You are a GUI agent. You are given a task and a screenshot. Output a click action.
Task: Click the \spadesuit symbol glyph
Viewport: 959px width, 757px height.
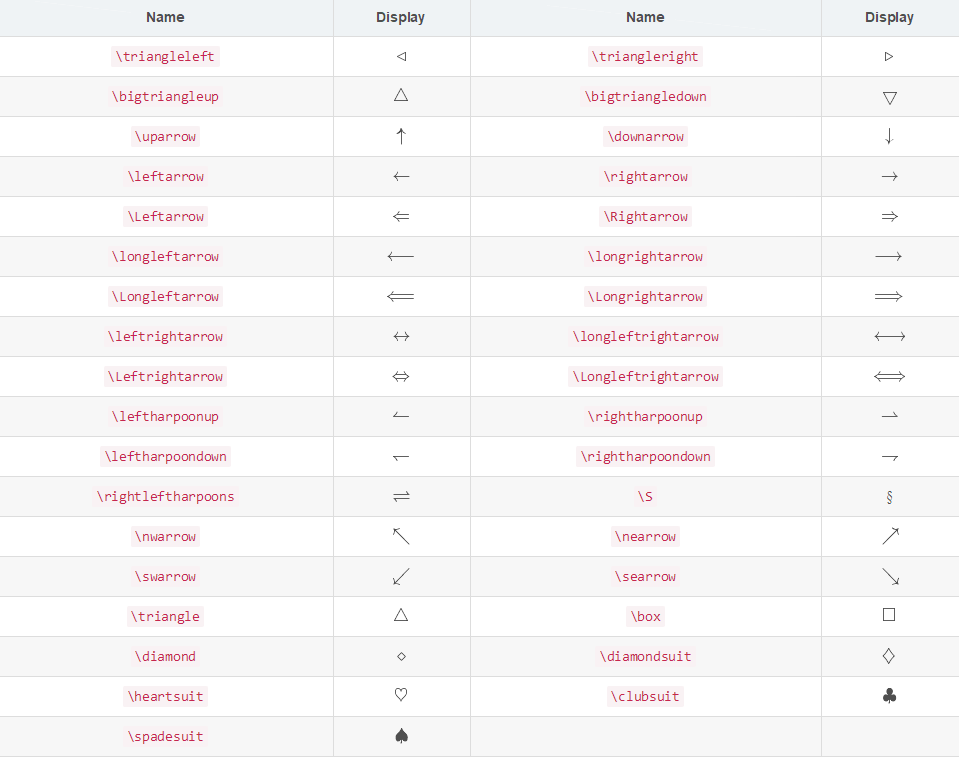coord(401,736)
